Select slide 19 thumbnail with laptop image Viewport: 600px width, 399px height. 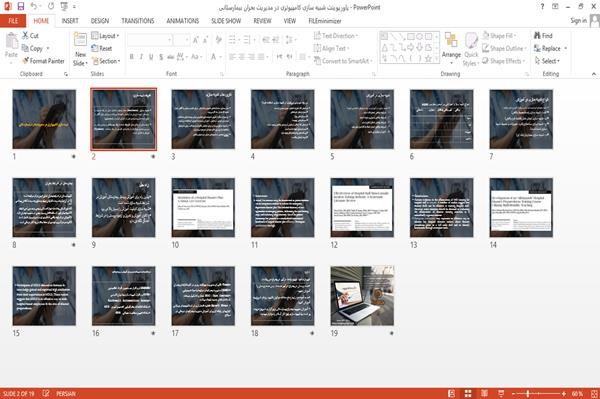tap(362, 296)
